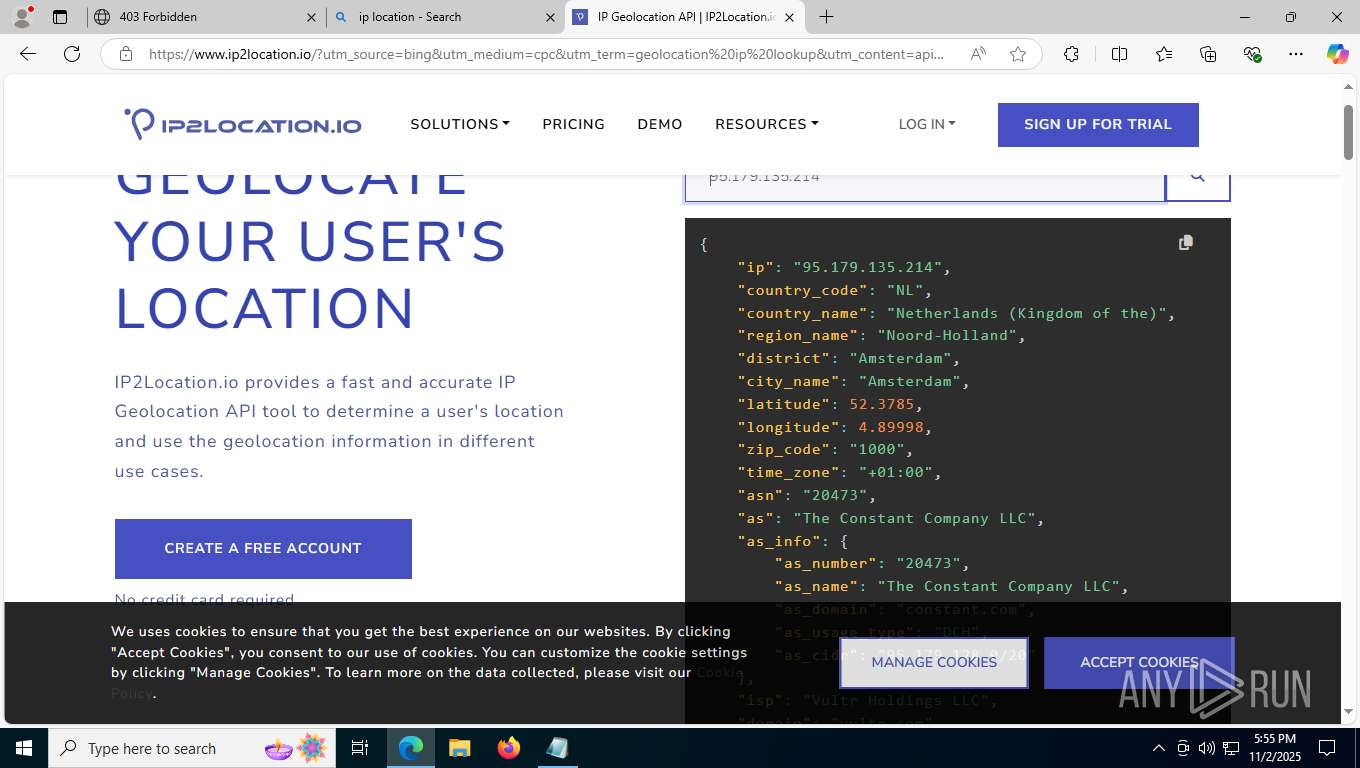Activate Read aloud icon in address bar
1360x768 pixels.
pyautogui.click(x=978, y=54)
